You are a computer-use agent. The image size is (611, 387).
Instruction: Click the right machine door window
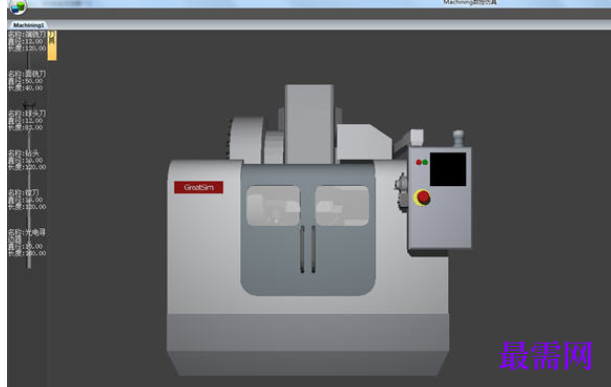coord(342,206)
